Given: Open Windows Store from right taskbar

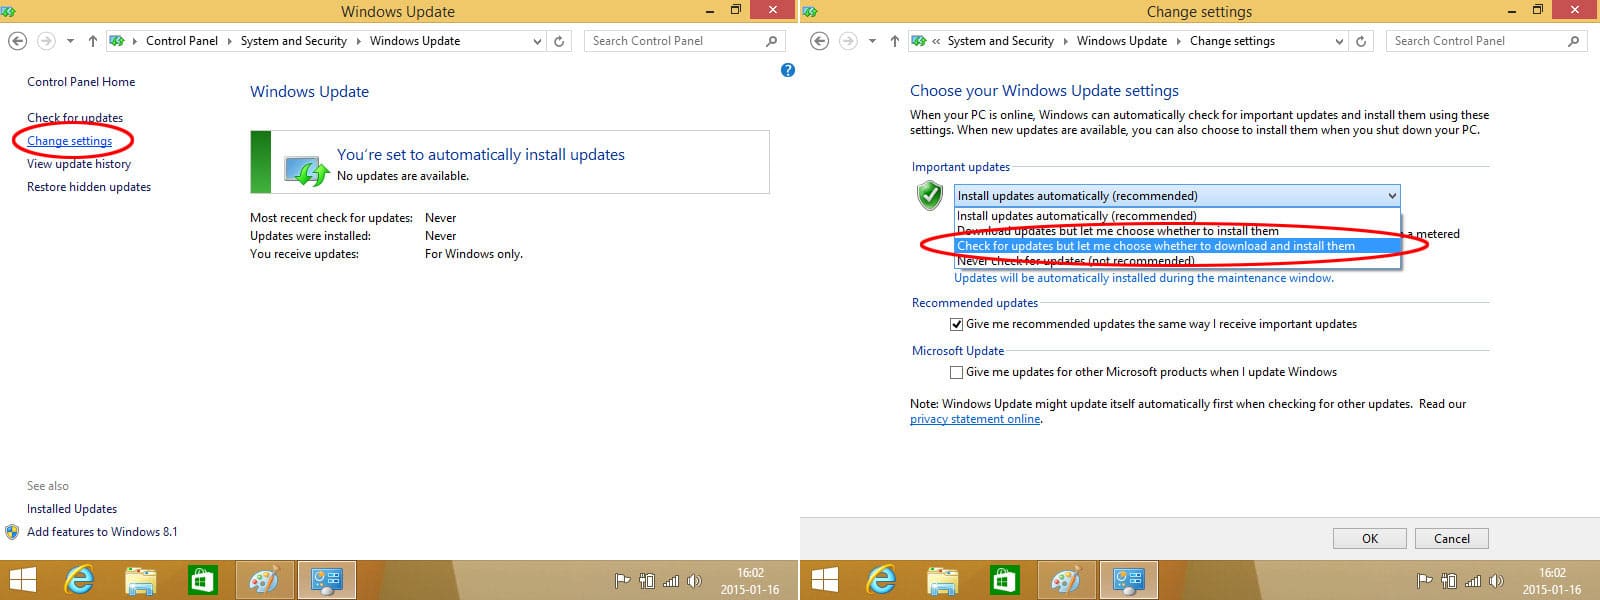Looking at the screenshot, I should (1005, 580).
